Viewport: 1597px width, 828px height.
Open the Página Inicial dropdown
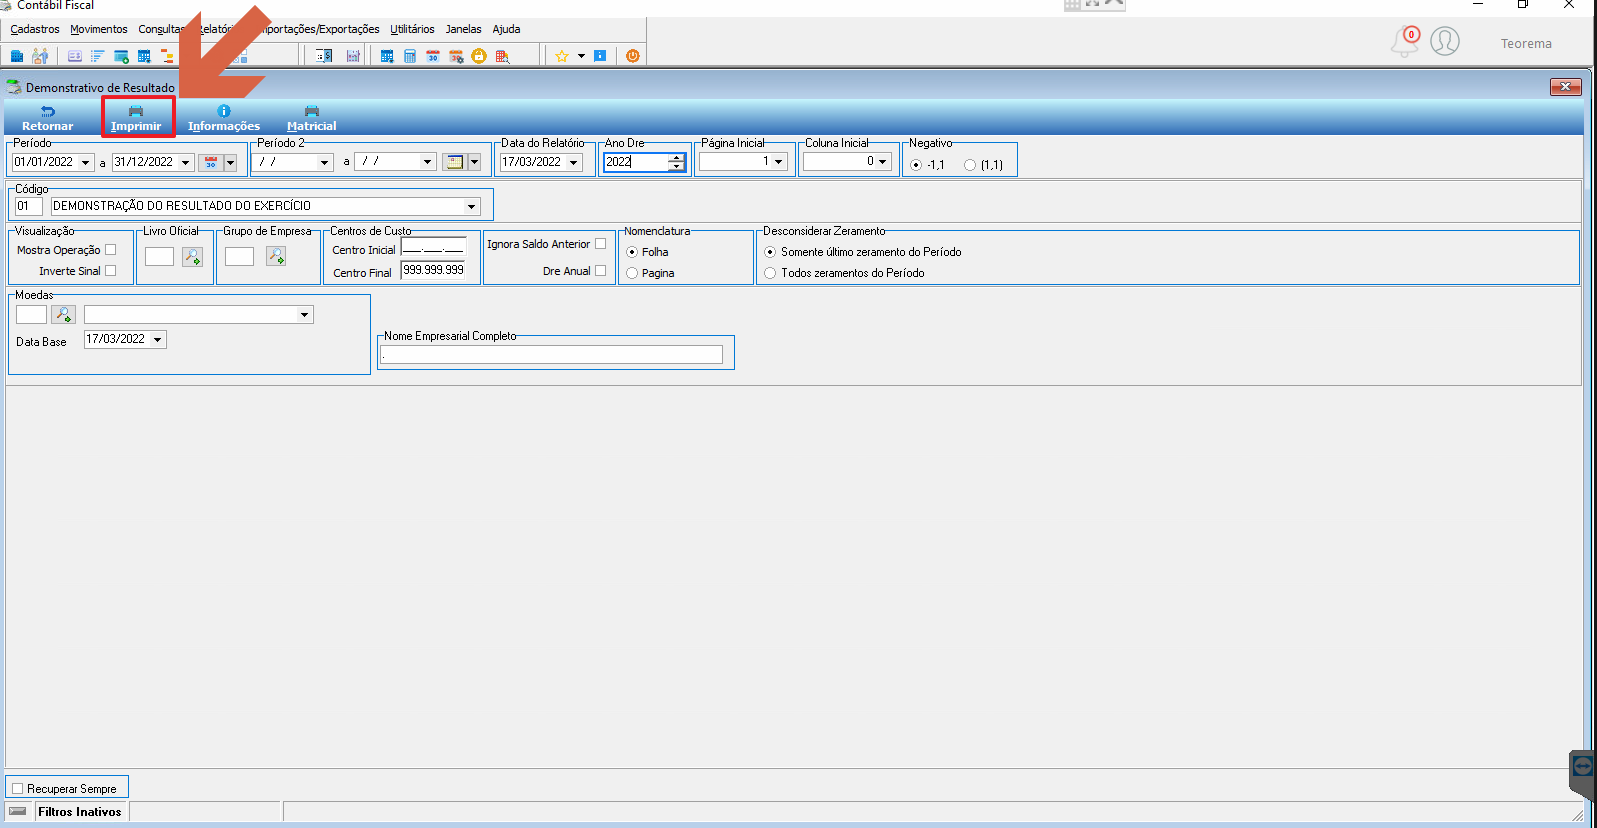pos(778,162)
